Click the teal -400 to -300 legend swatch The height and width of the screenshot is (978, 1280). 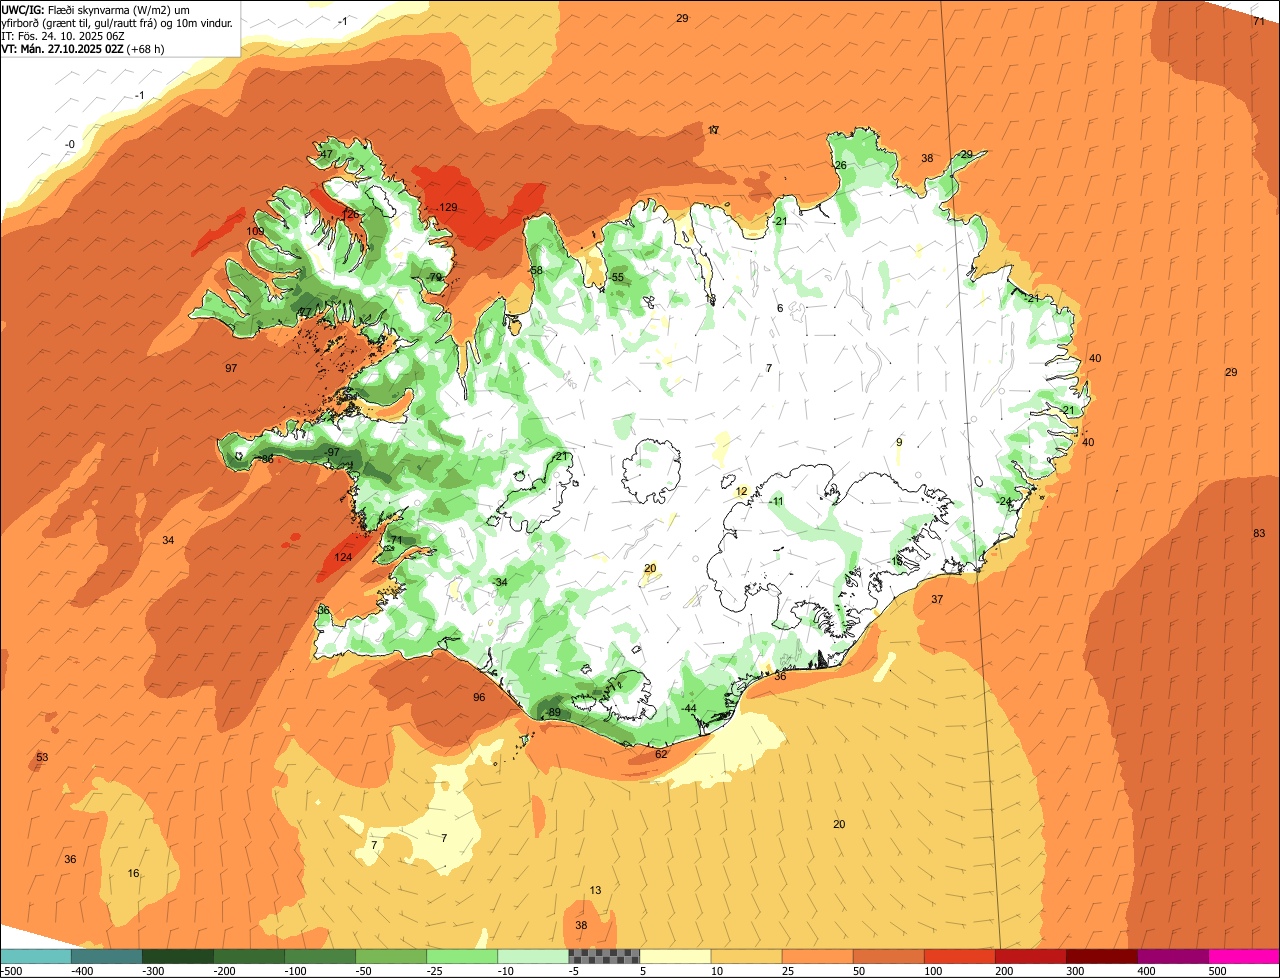pos(106,956)
